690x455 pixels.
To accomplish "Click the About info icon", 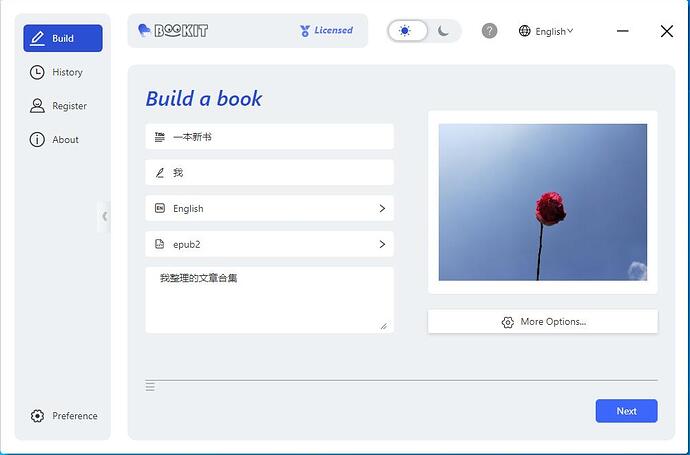I will [37, 140].
